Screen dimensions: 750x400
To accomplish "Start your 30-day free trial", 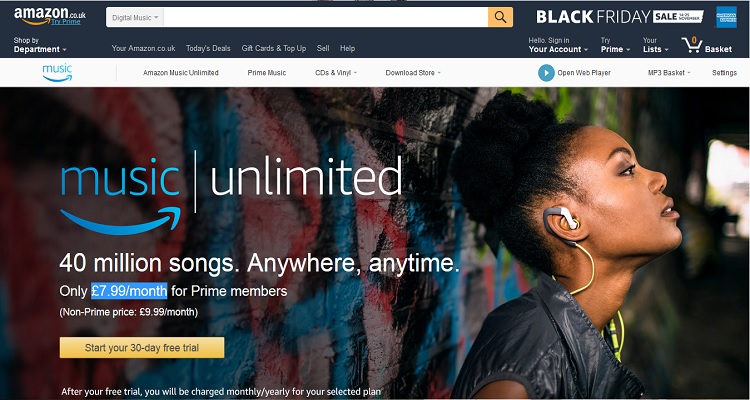I will pos(142,347).
